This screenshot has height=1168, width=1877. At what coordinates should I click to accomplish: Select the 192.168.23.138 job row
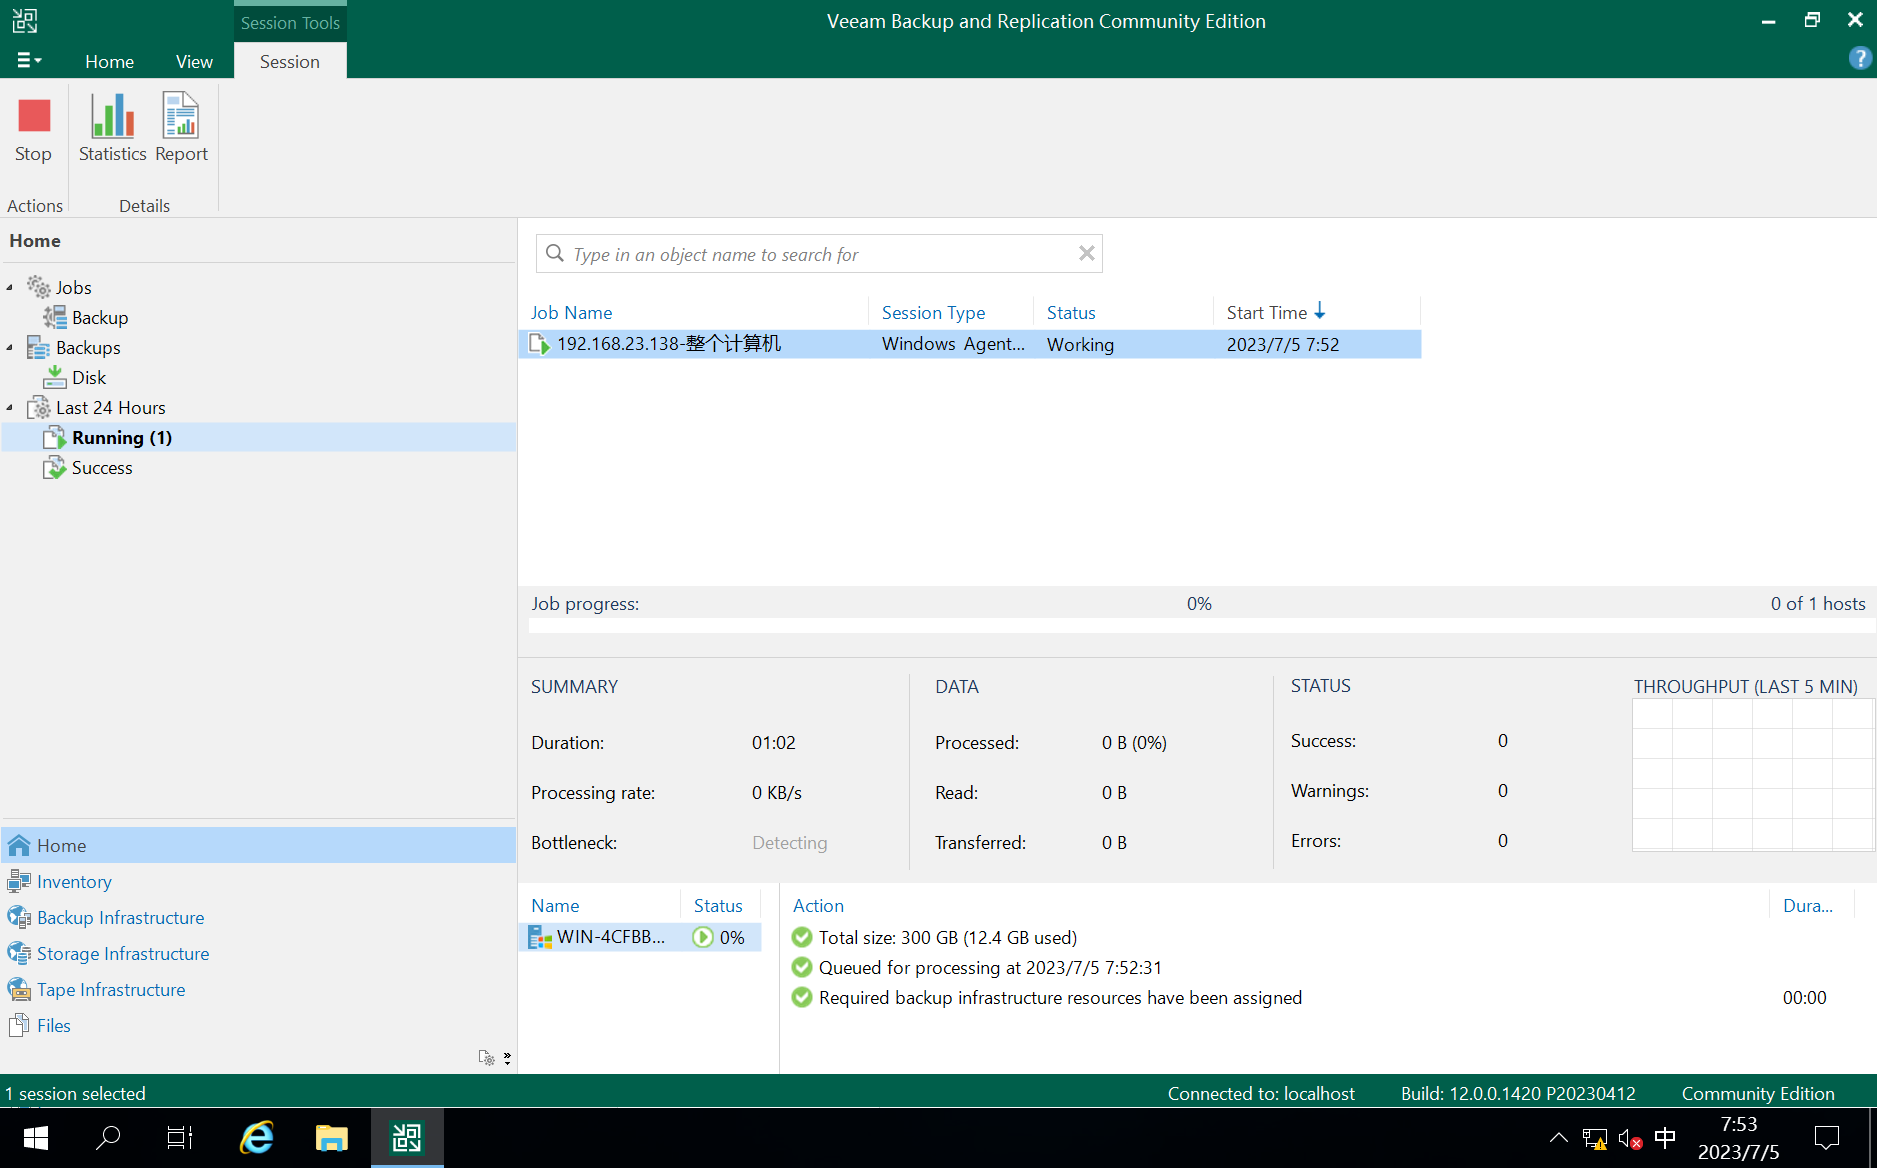click(x=970, y=344)
